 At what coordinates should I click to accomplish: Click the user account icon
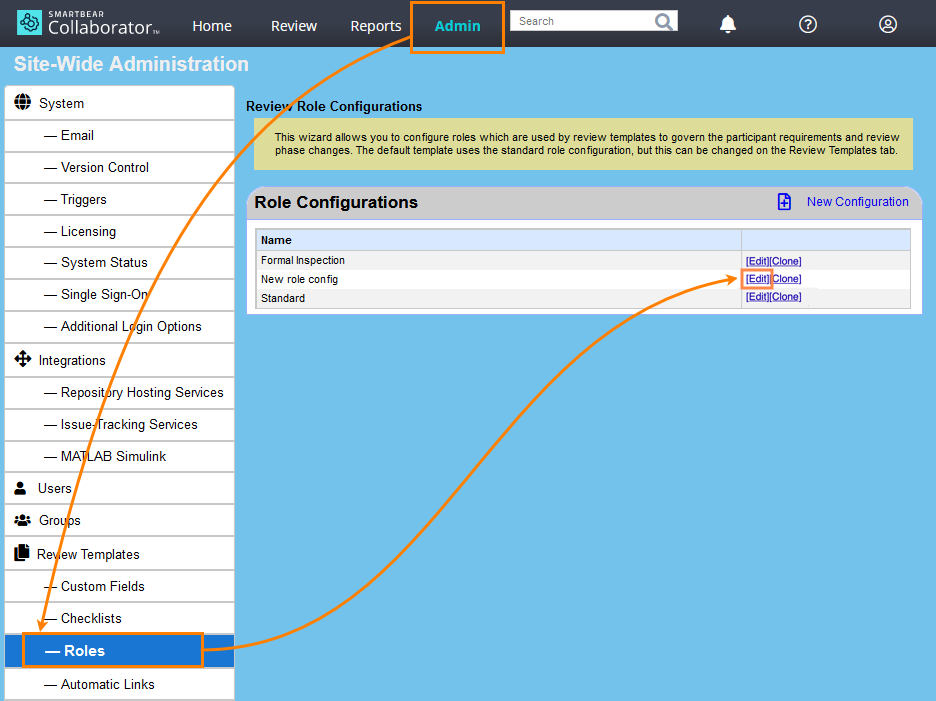click(888, 24)
